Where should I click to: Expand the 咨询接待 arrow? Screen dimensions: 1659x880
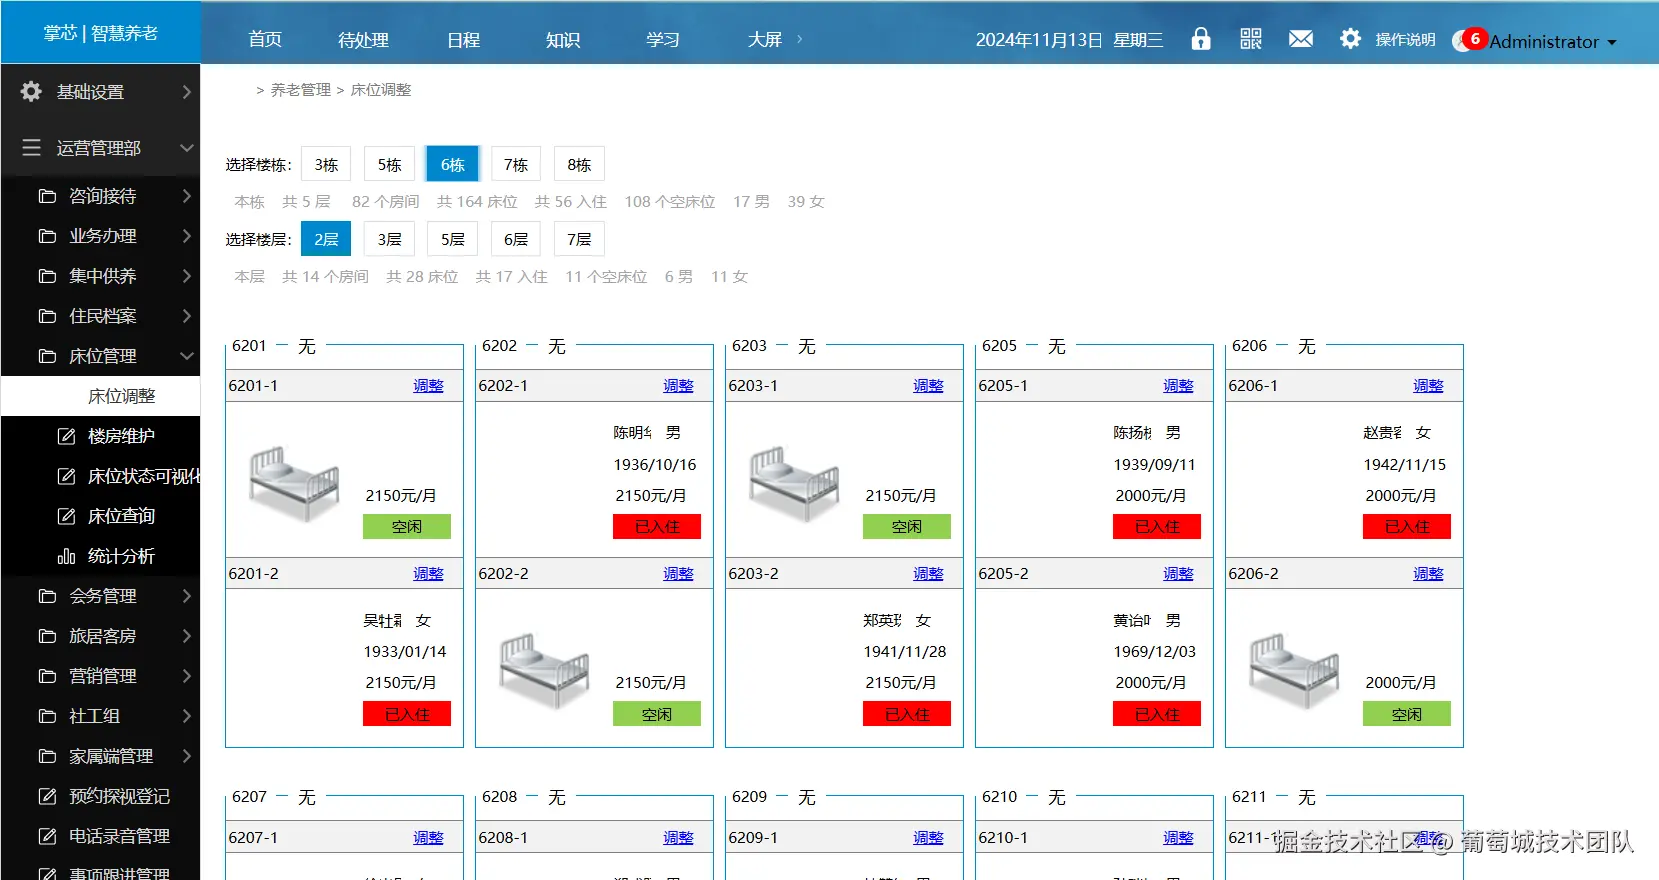click(186, 196)
